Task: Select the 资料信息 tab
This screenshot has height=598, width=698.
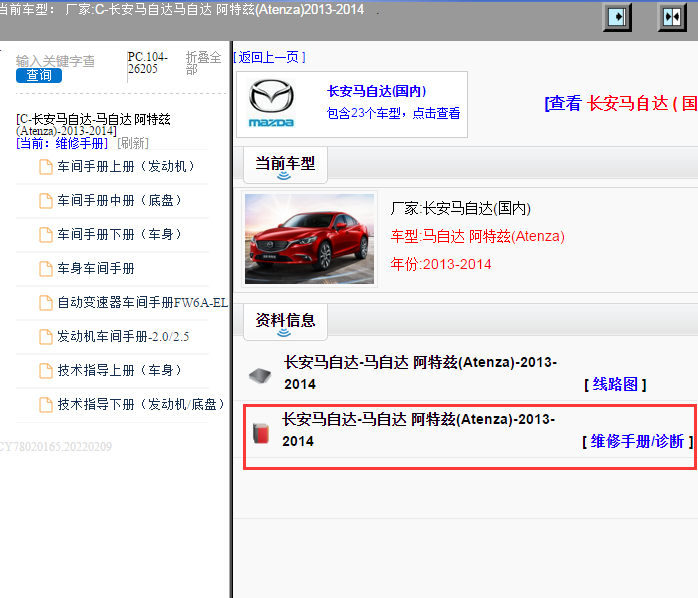Action: [285, 322]
